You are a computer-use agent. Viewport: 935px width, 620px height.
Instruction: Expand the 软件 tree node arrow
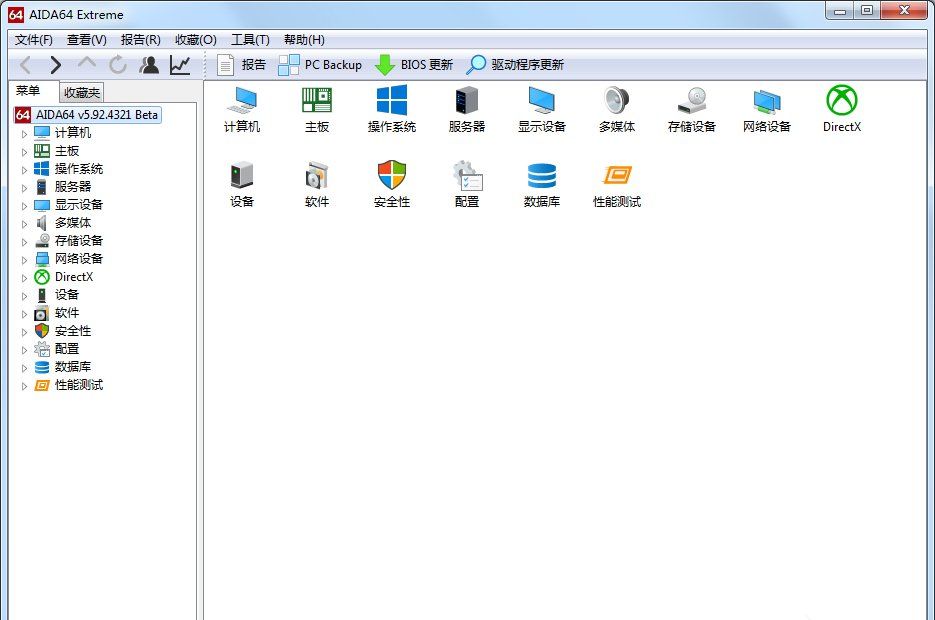25,313
